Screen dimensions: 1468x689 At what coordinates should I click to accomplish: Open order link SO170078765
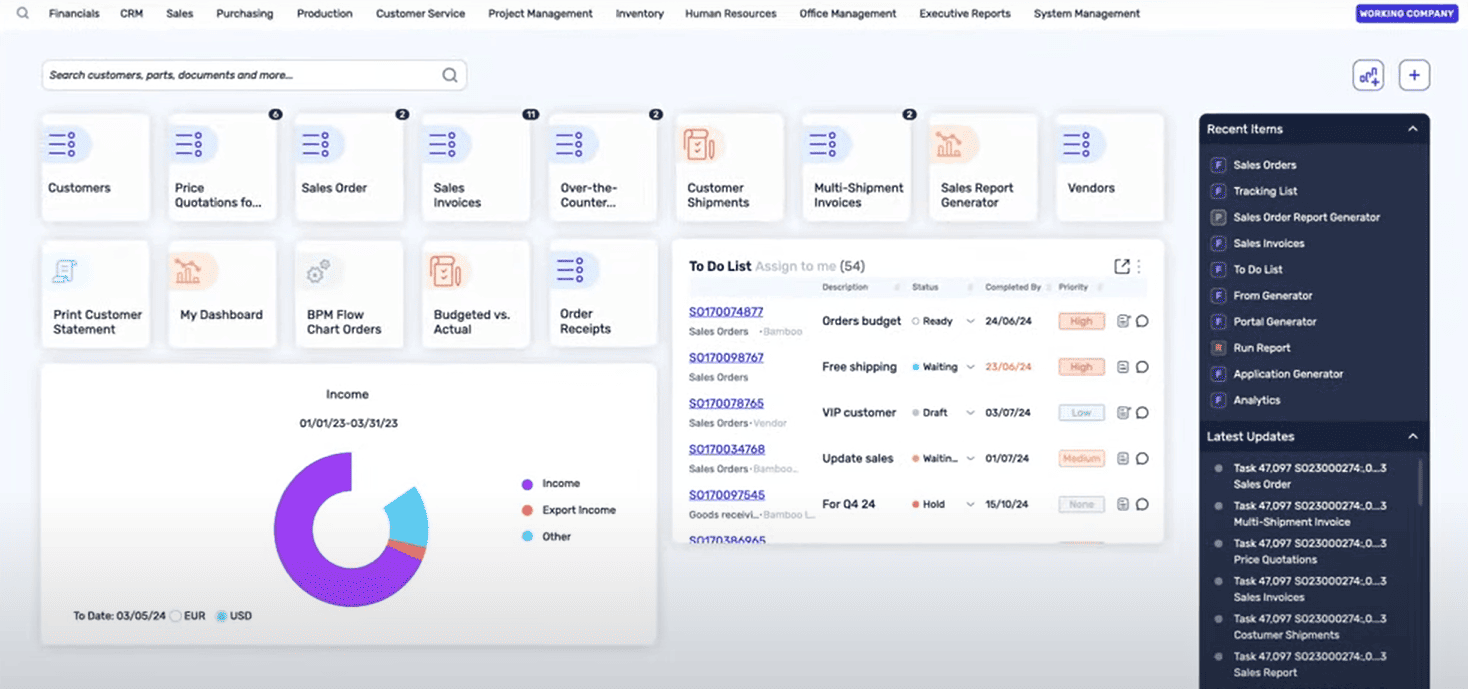tap(726, 404)
